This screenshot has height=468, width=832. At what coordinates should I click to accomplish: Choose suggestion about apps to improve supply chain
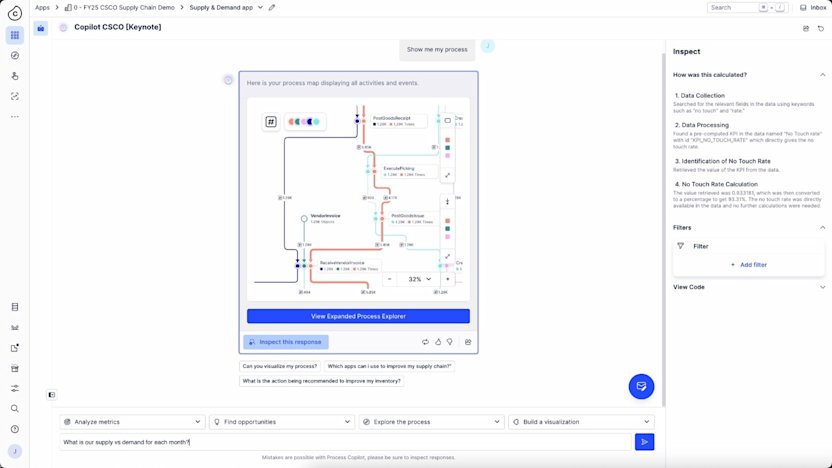coord(389,366)
